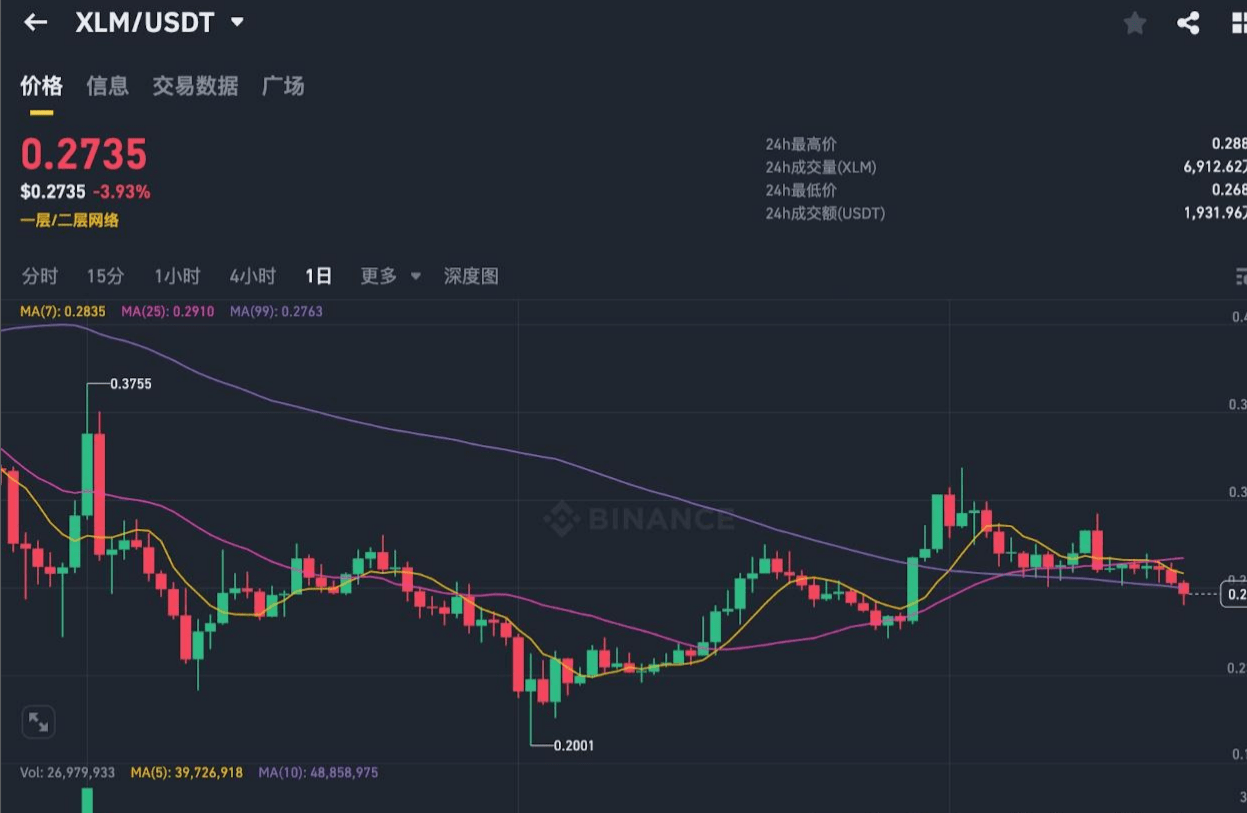Viewport: 1247px width, 813px height.
Task: Open the share icon
Action: click(1188, 23)
